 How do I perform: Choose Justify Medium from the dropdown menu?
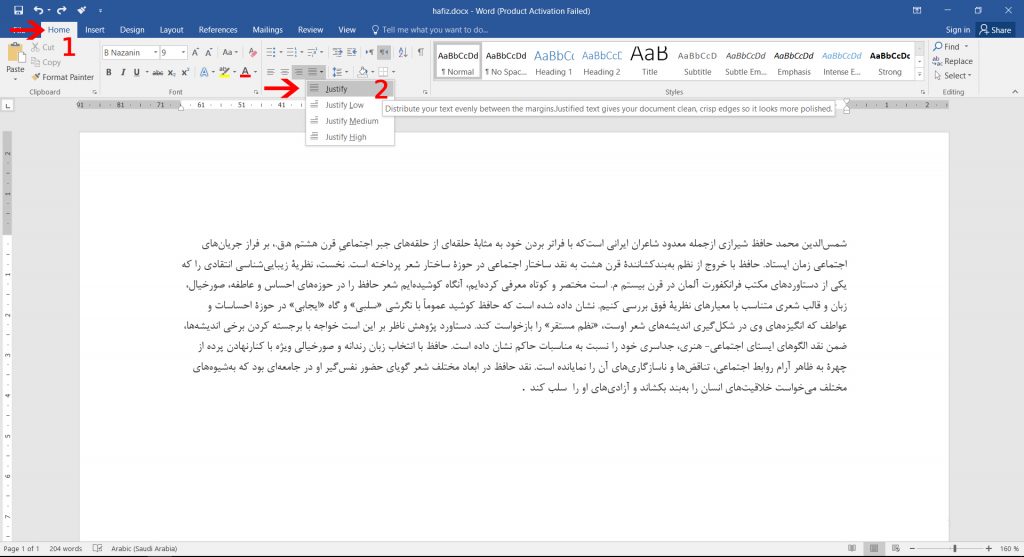350,121
